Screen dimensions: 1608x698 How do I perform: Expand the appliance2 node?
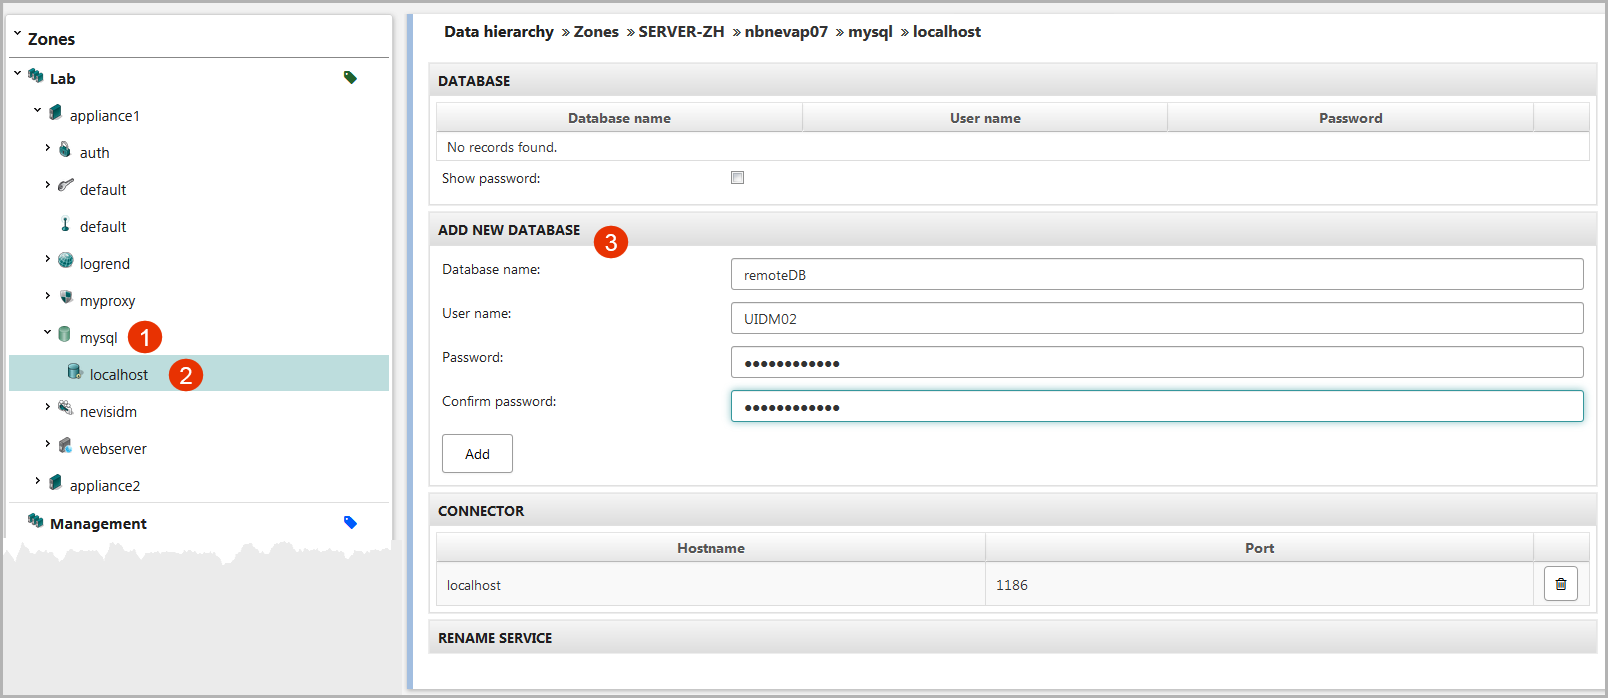tap(37, 480)
